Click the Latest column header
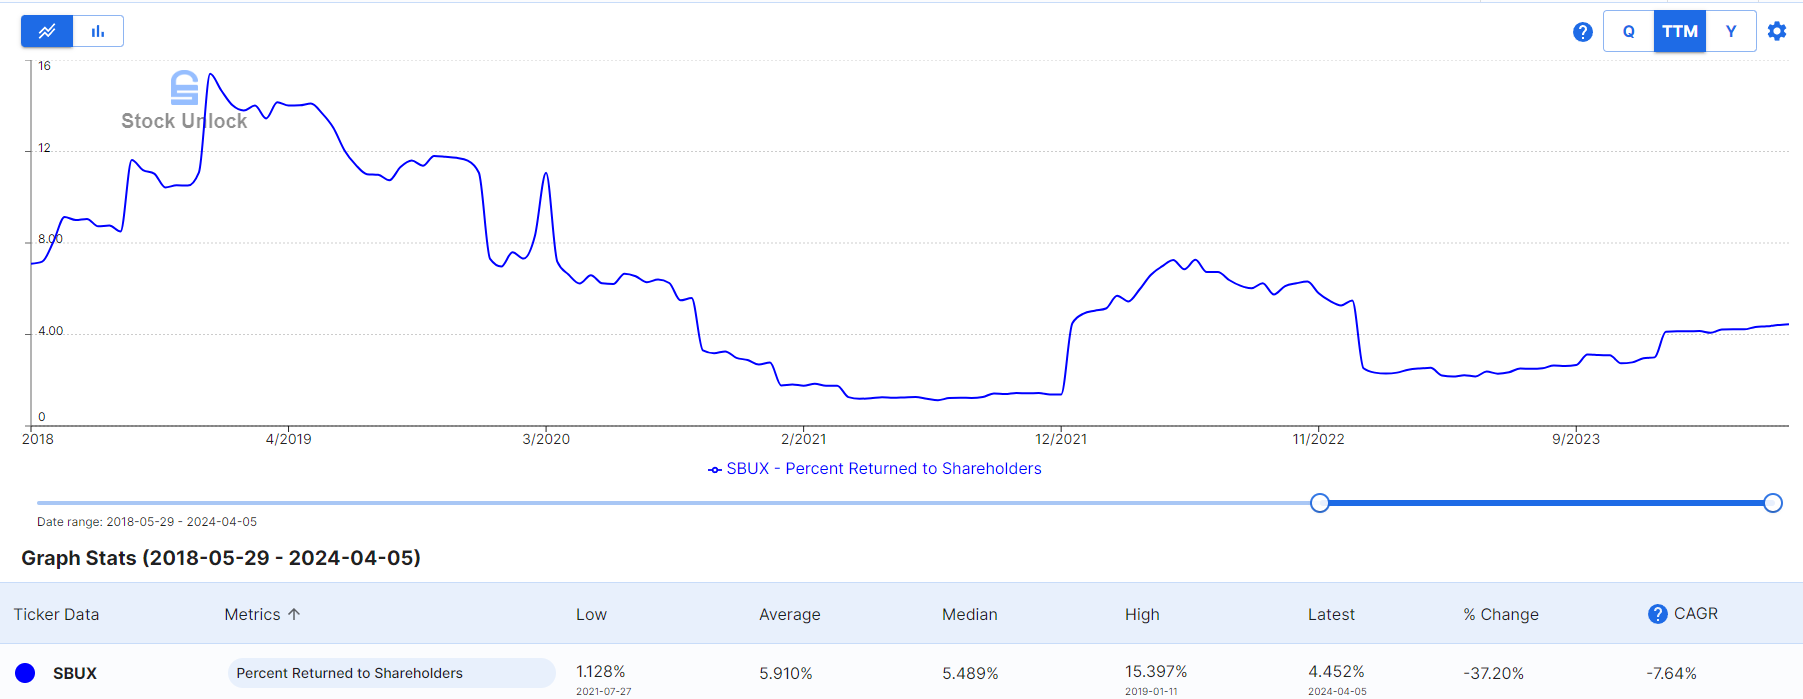1803x699 pixels. coord(1331,614)
